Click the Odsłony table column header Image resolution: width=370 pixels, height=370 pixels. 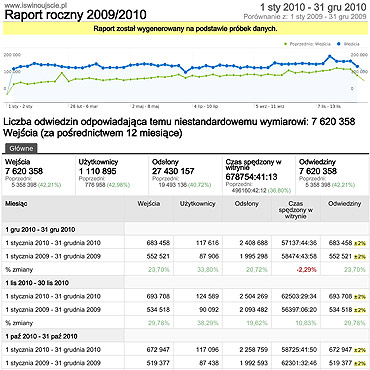pyautogui.click(x=247, y=209)
